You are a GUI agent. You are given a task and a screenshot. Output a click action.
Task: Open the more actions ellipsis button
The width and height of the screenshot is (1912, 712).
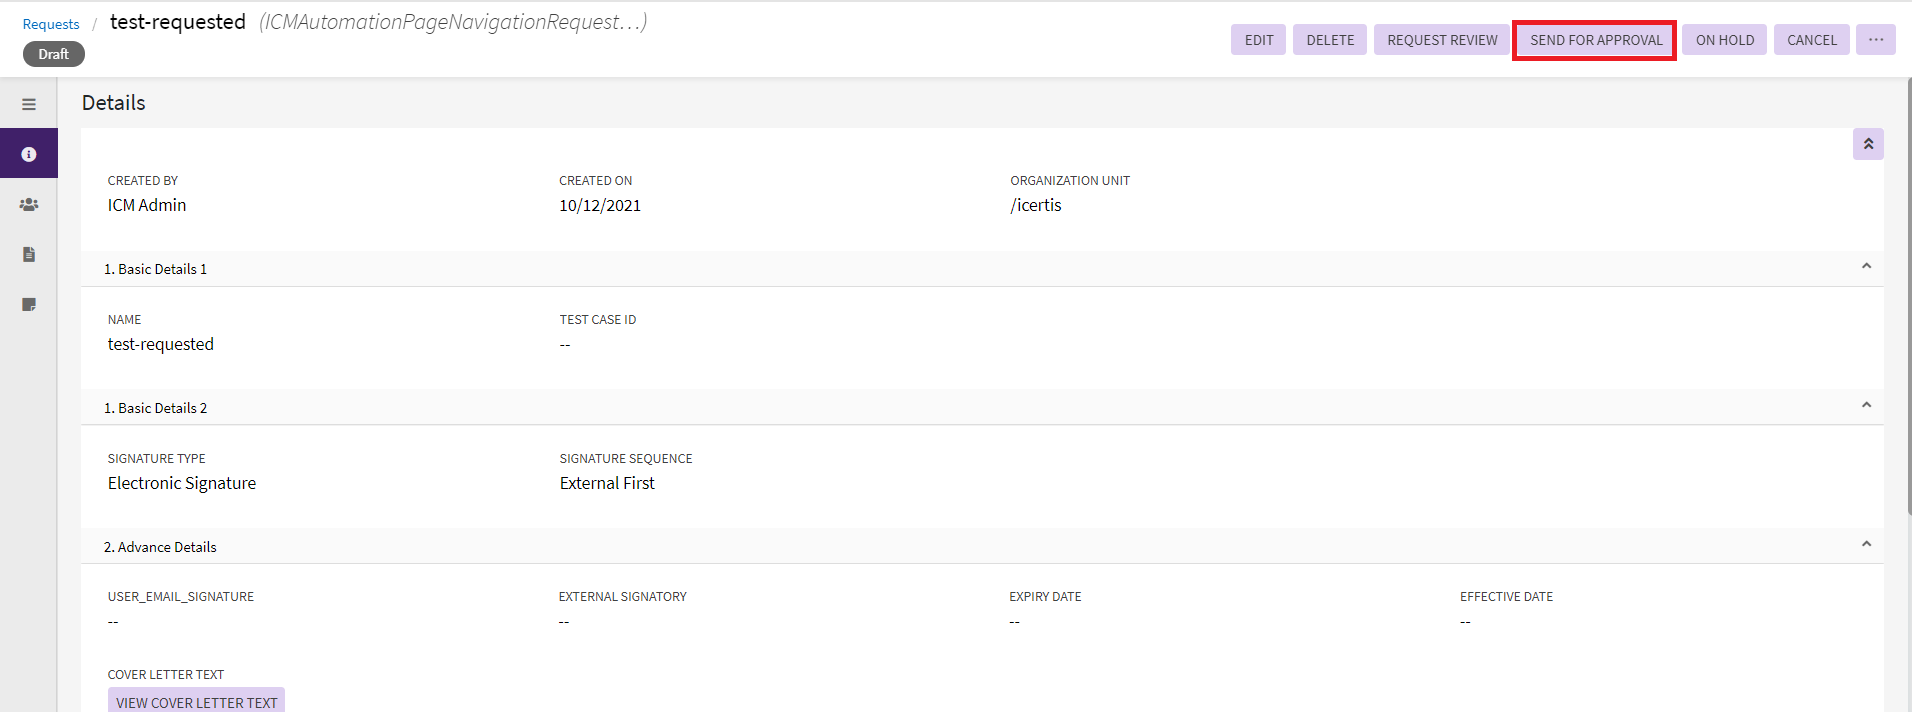pos(1875,40)
